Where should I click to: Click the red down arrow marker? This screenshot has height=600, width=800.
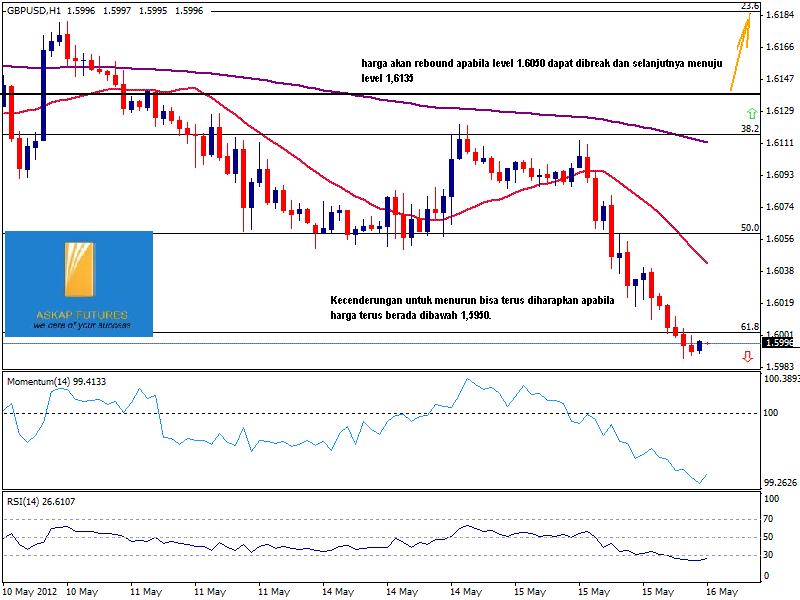coord(747,356)
